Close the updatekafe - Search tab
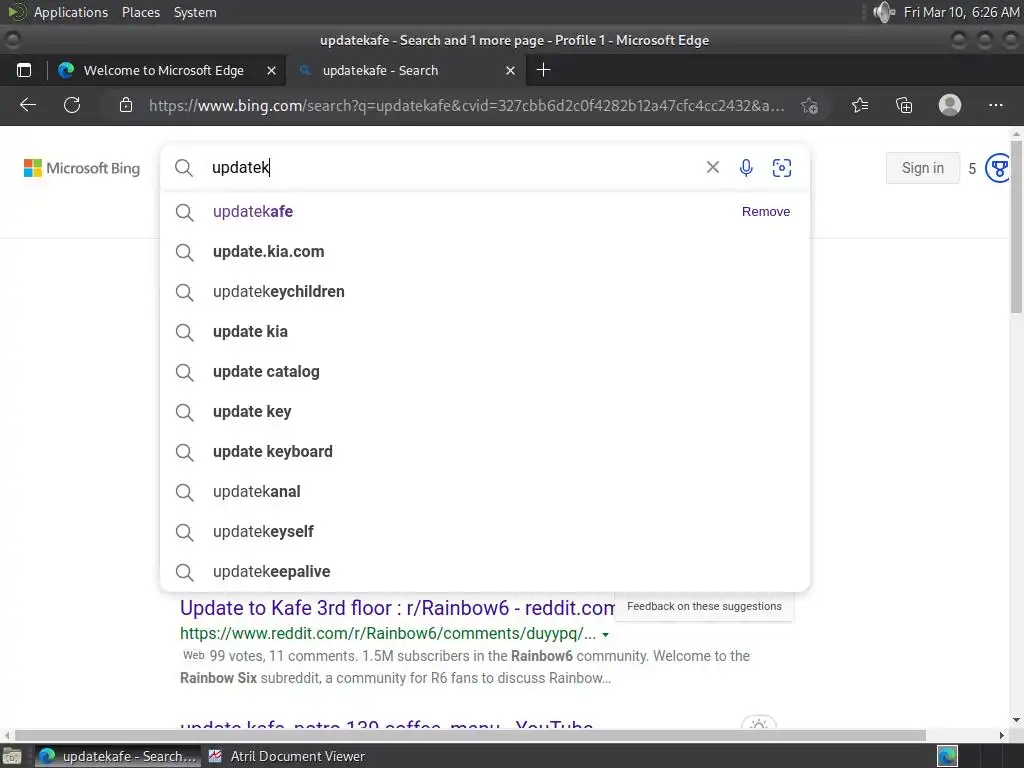Image resolution: width=1024 pixels, height=768 pixels. tap(511, 71)
